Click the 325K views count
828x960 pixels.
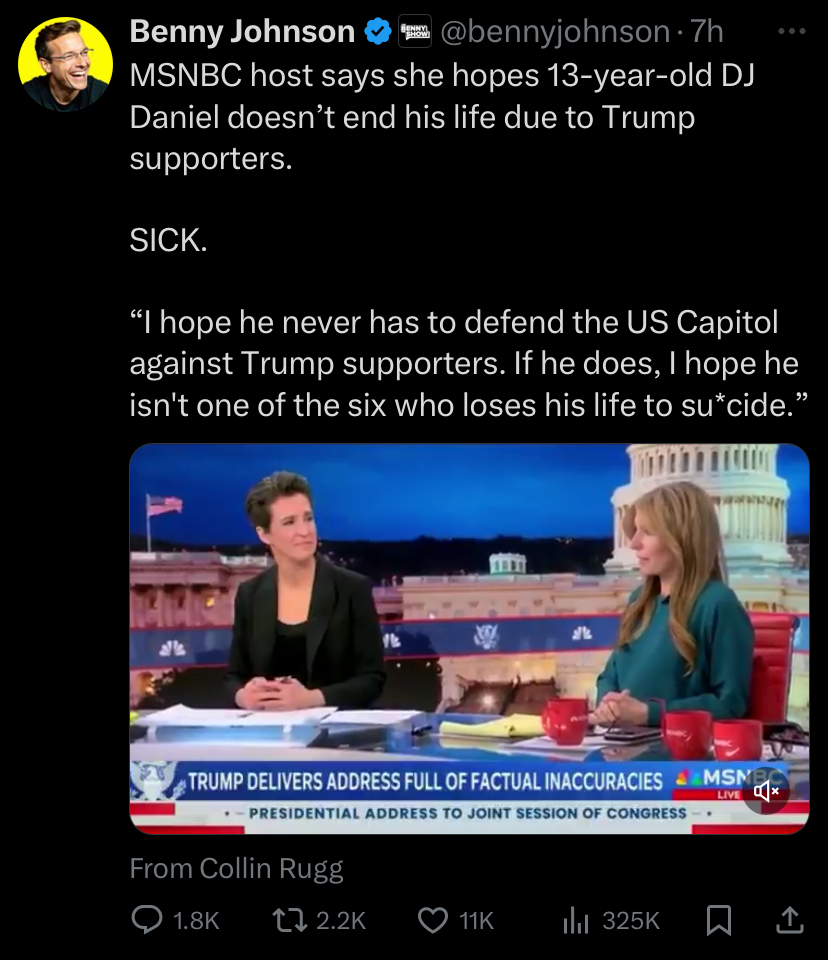631,921
